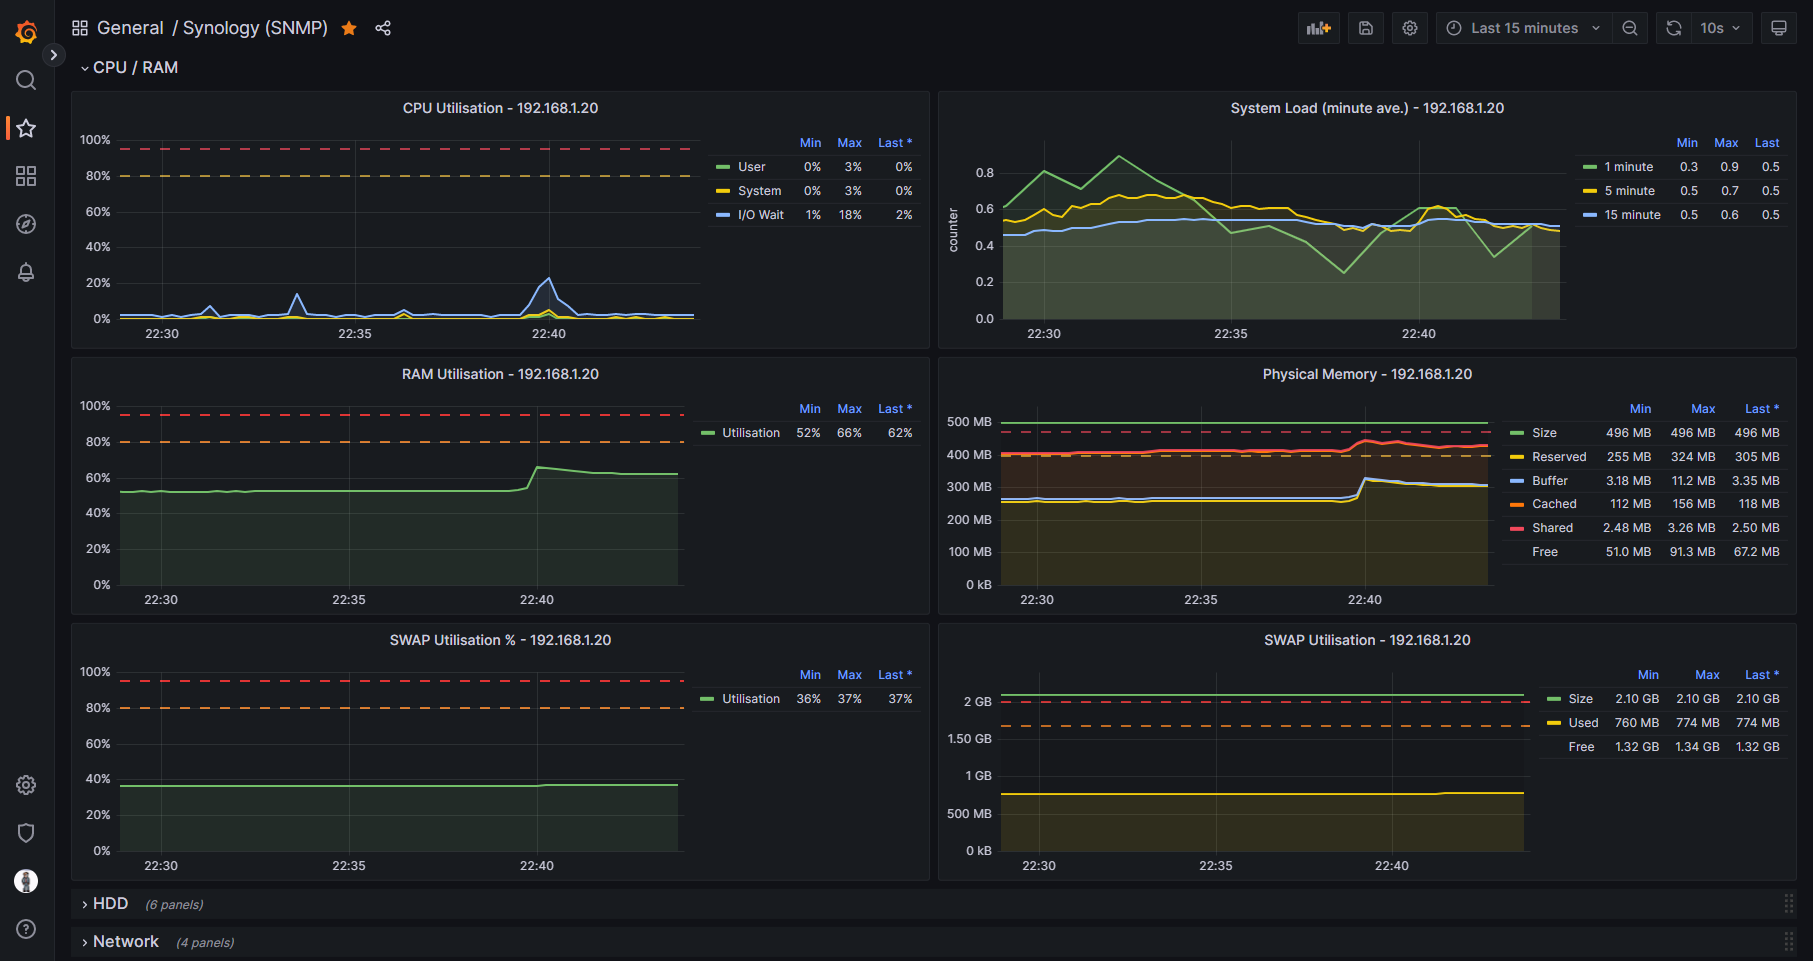The image size is (1813, 961).
Task: Click the Grafana logo home icon
Action: click(26, 32)
